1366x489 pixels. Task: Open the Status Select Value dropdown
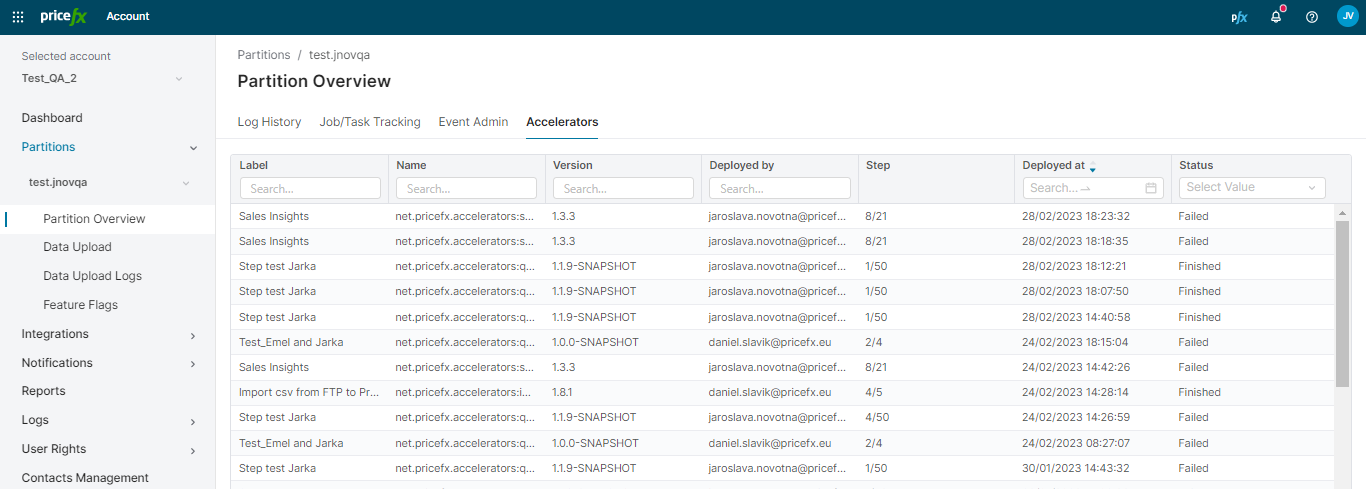1252,188
